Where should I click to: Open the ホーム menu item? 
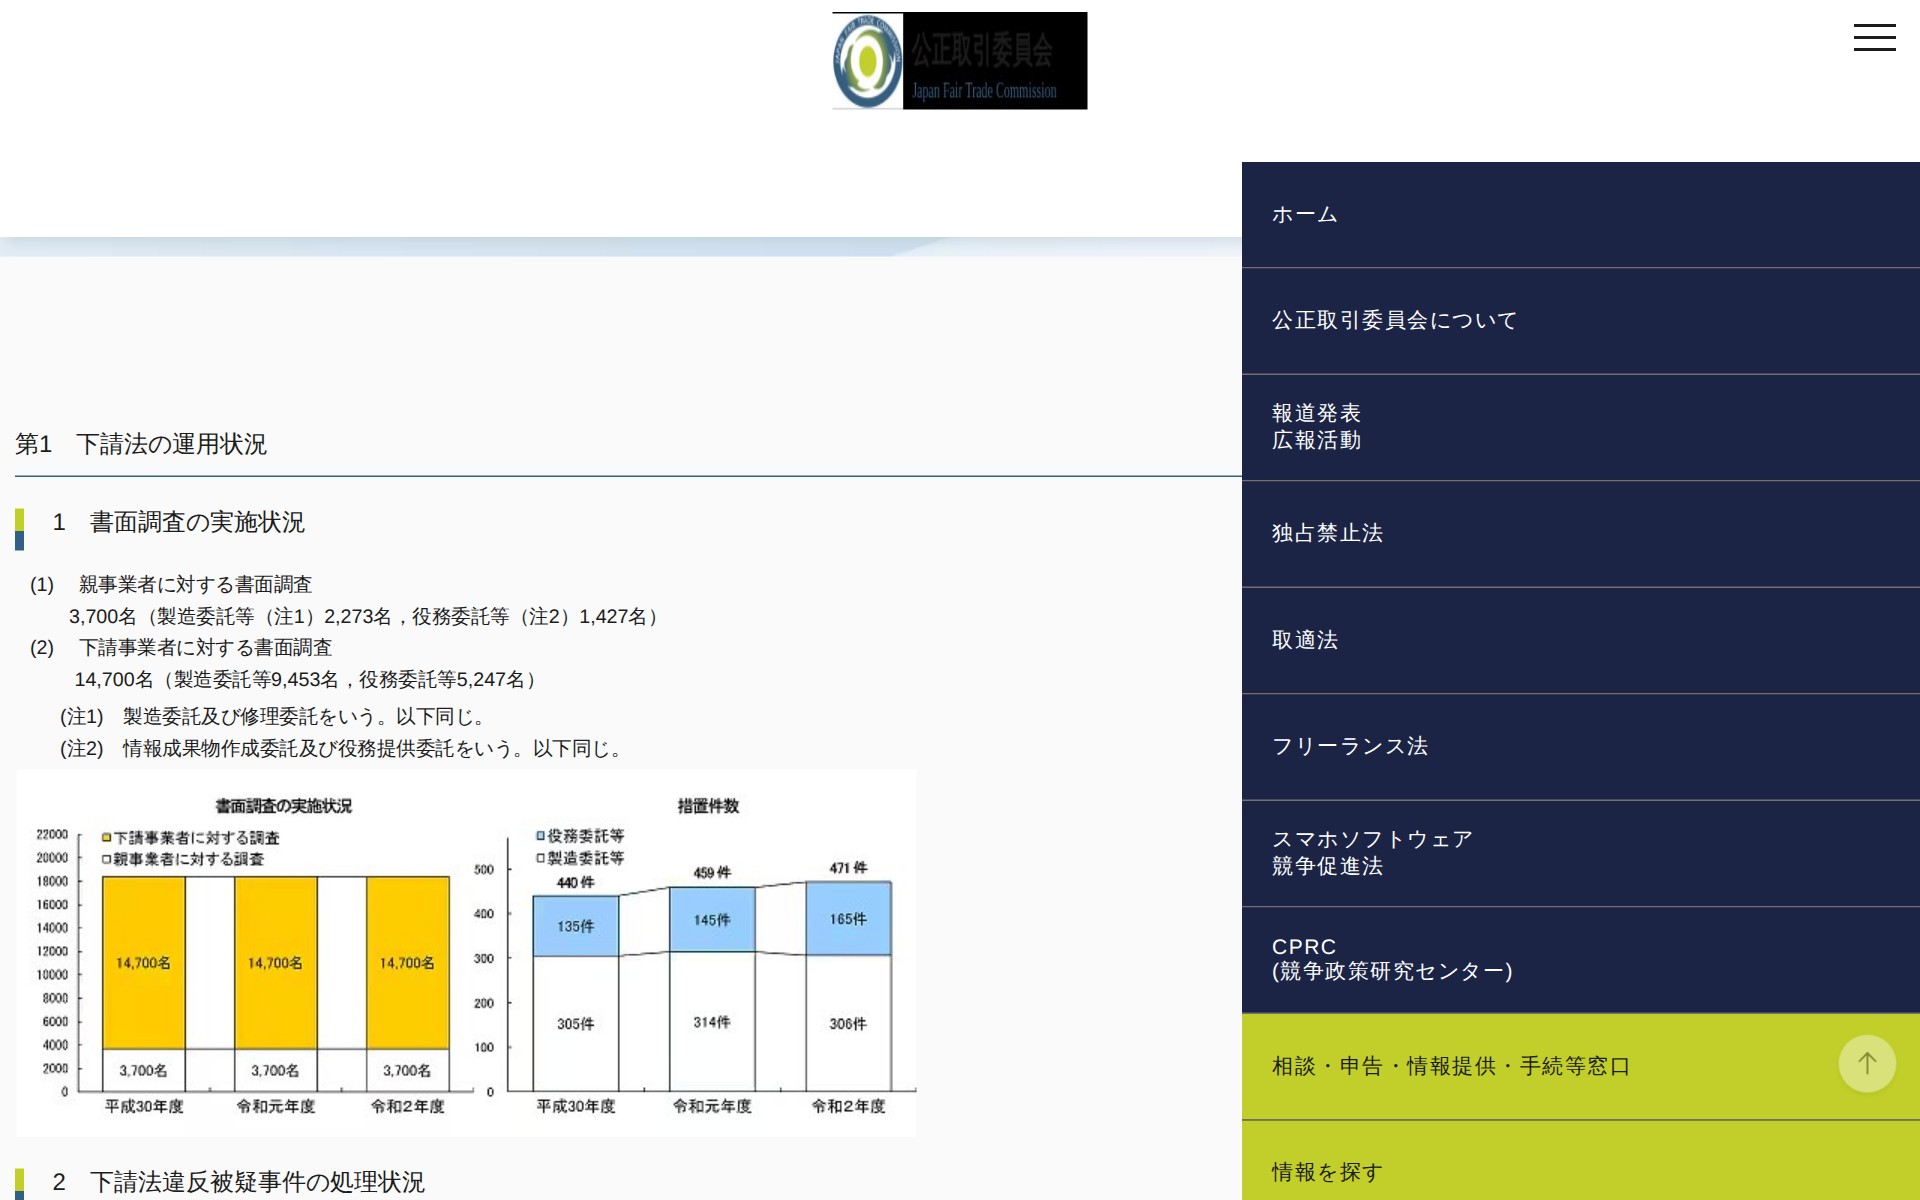click(x=1305, y=215)
